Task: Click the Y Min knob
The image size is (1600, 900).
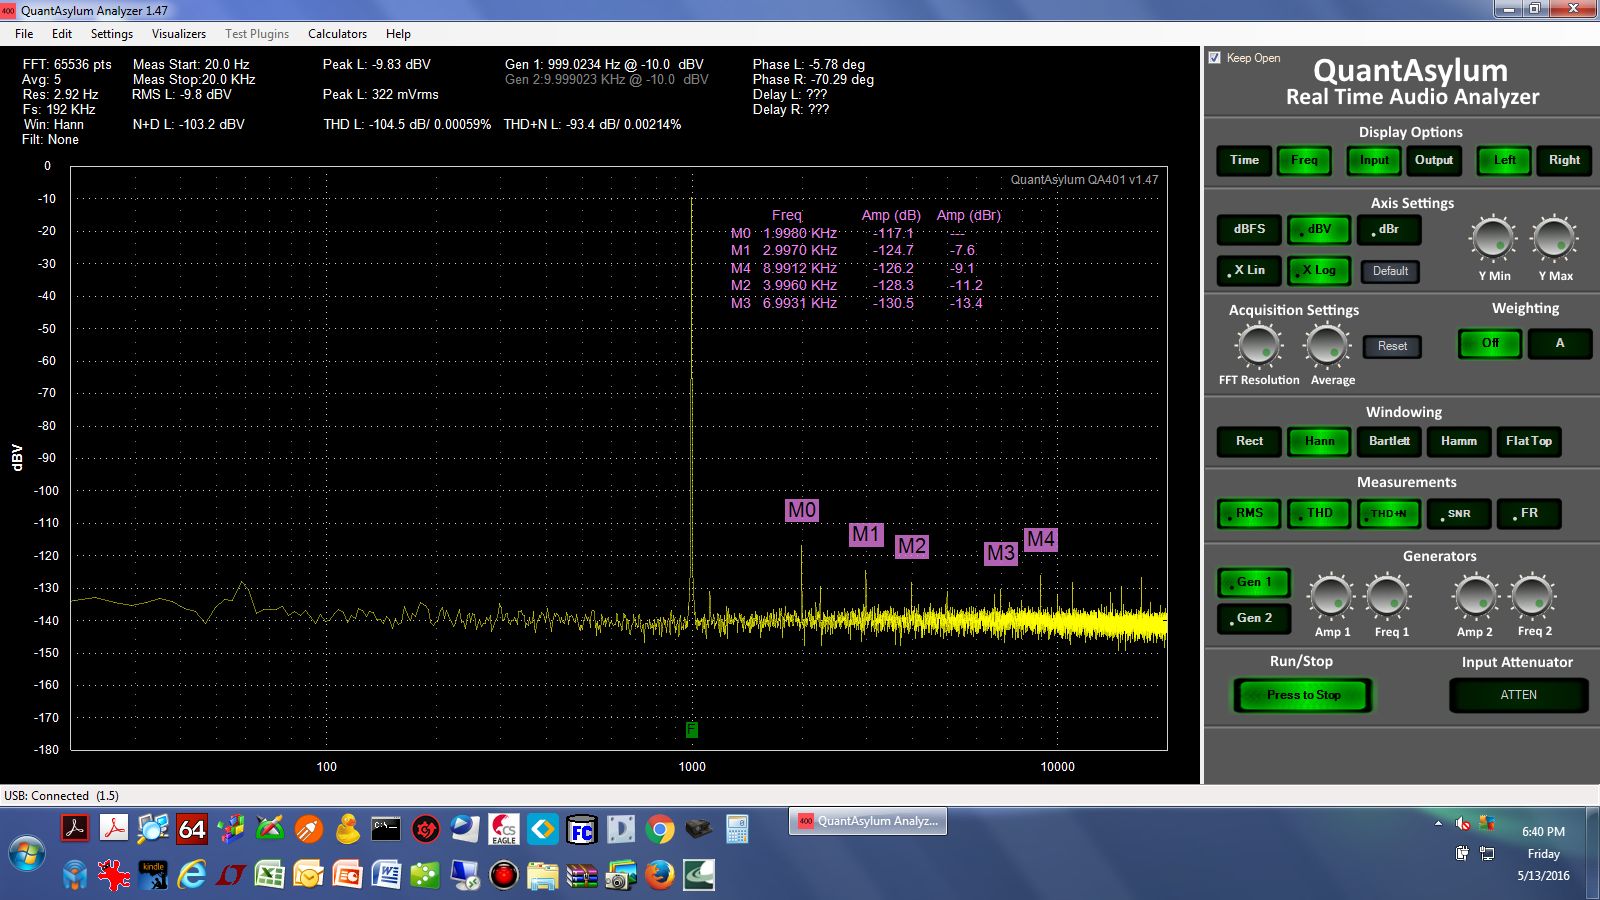Action: coord(1493,238)
